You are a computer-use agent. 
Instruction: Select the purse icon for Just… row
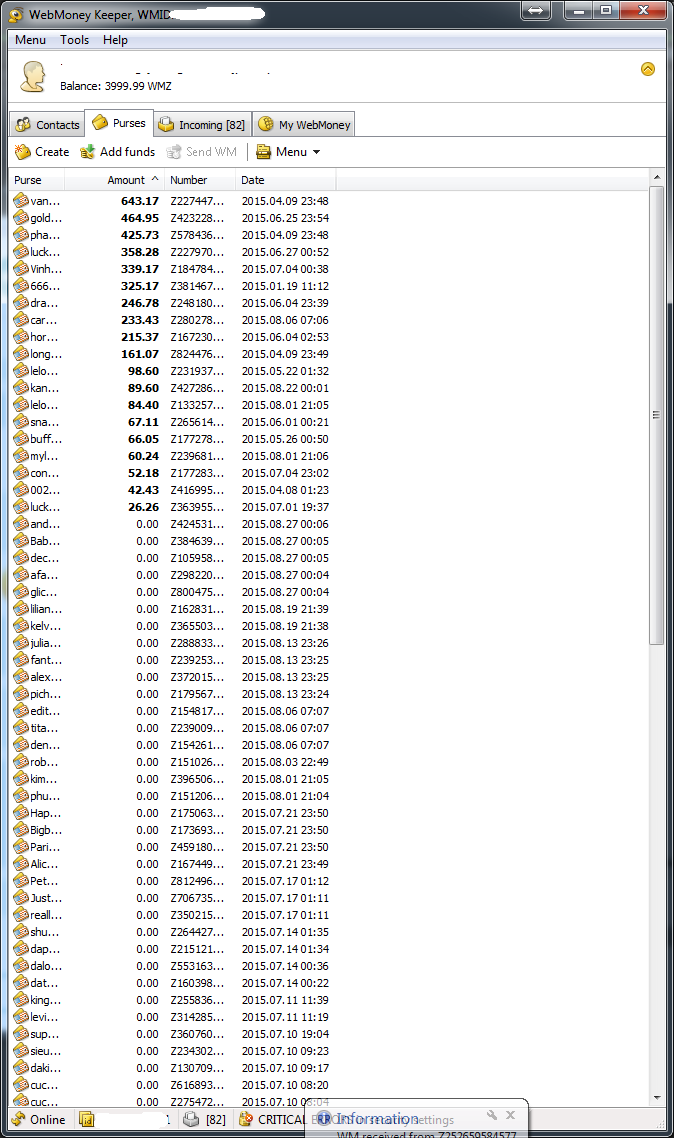click(21, 898)
